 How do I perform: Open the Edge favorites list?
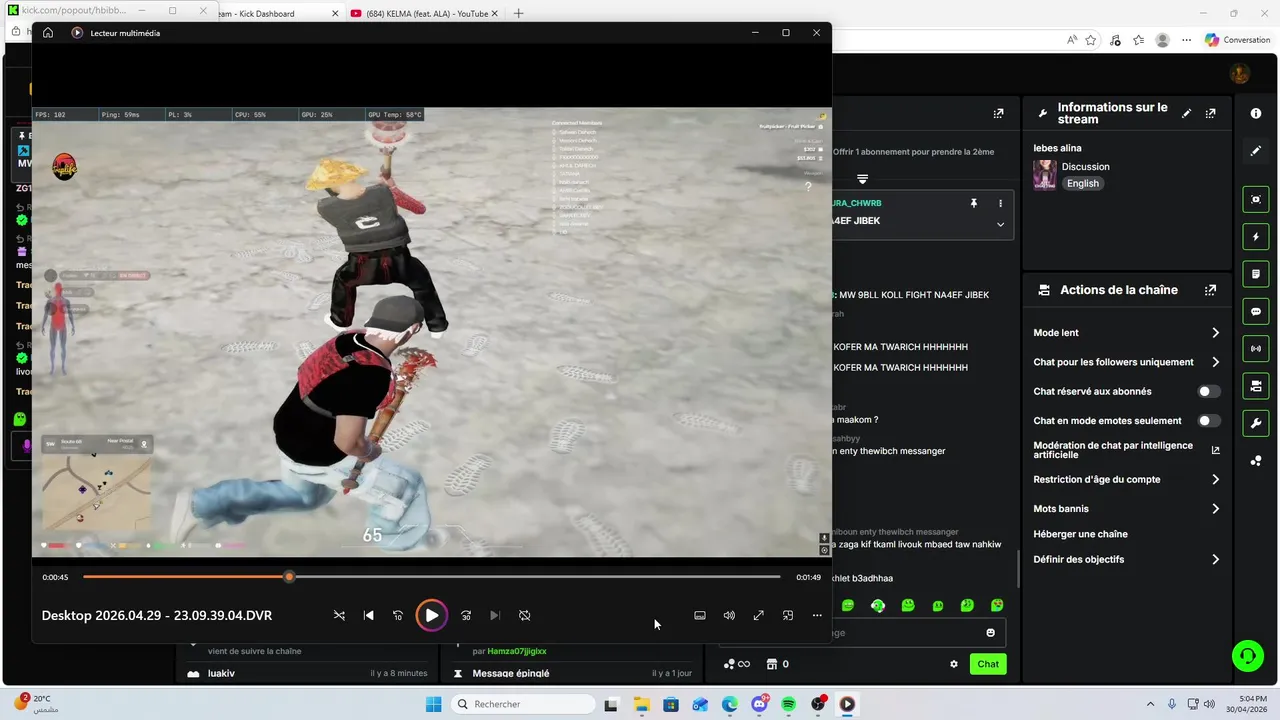[1139, 40]
